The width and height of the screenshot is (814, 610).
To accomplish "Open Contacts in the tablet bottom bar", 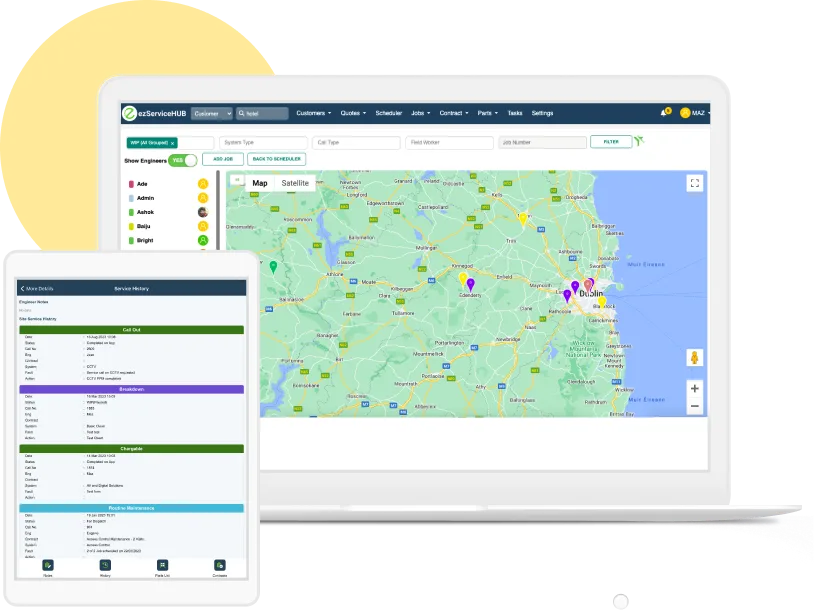I will pos(220,567).
